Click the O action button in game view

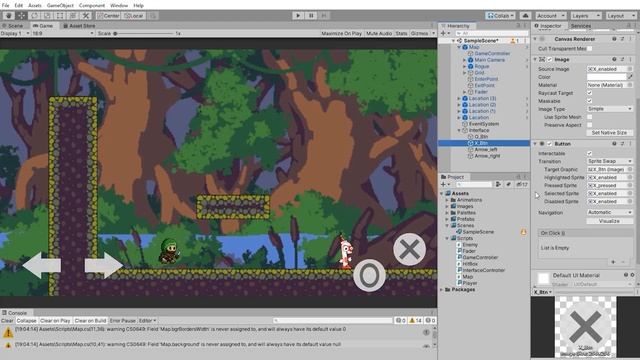coord(369,276)
